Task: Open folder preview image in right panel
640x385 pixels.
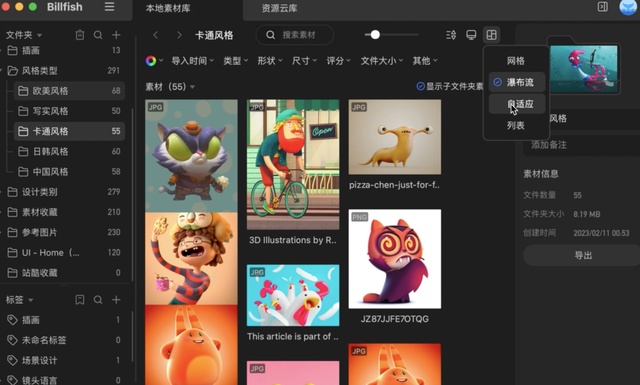Action: 584,69
